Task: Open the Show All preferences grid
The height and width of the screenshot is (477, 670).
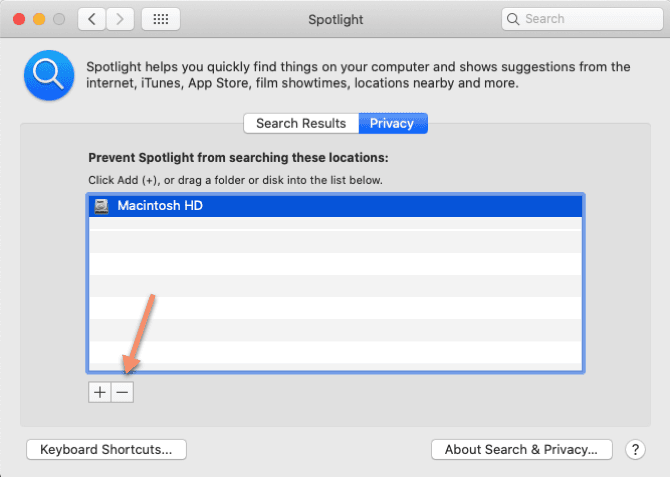Action: 161,19
